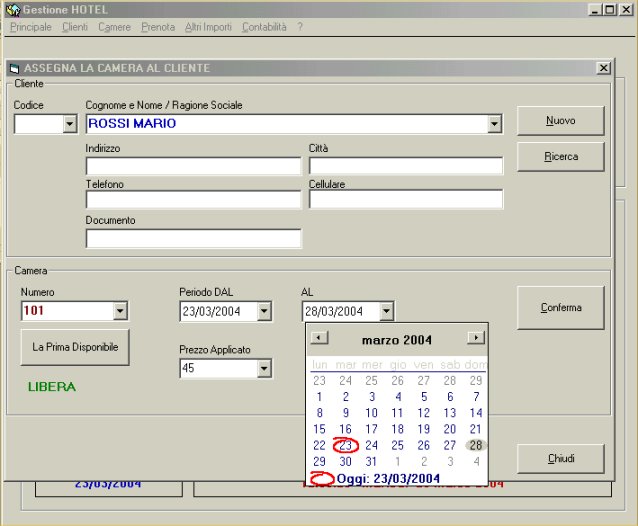Image resolution: width=638 pixels, height=526 pixels.
Task: Confirm with the Conferma button
Action: 560,308
